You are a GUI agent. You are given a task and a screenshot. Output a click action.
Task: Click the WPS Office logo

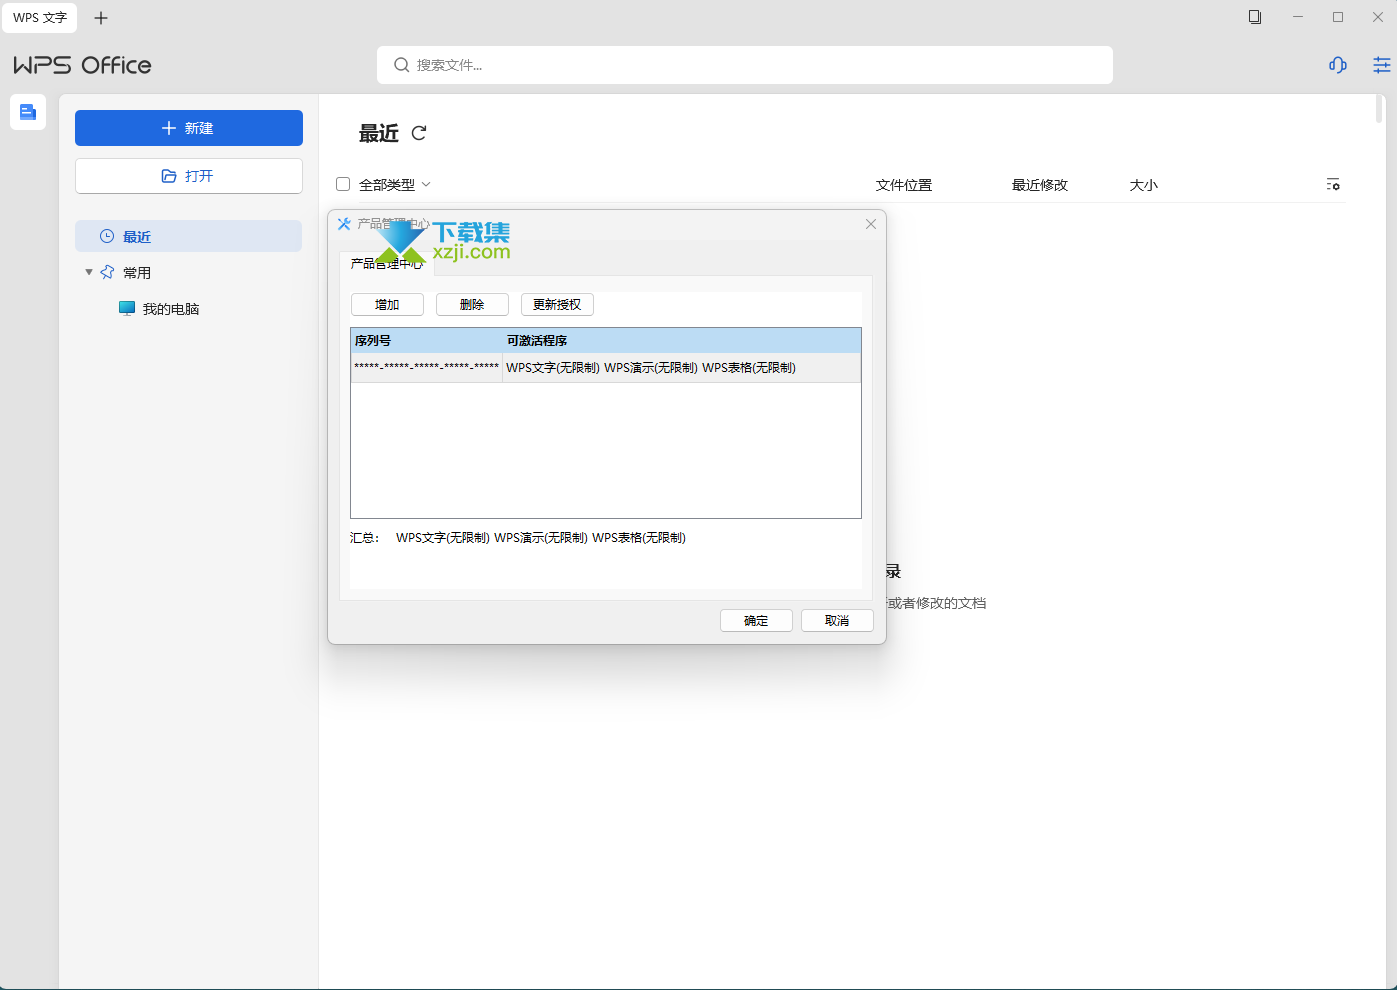[82, 65]
